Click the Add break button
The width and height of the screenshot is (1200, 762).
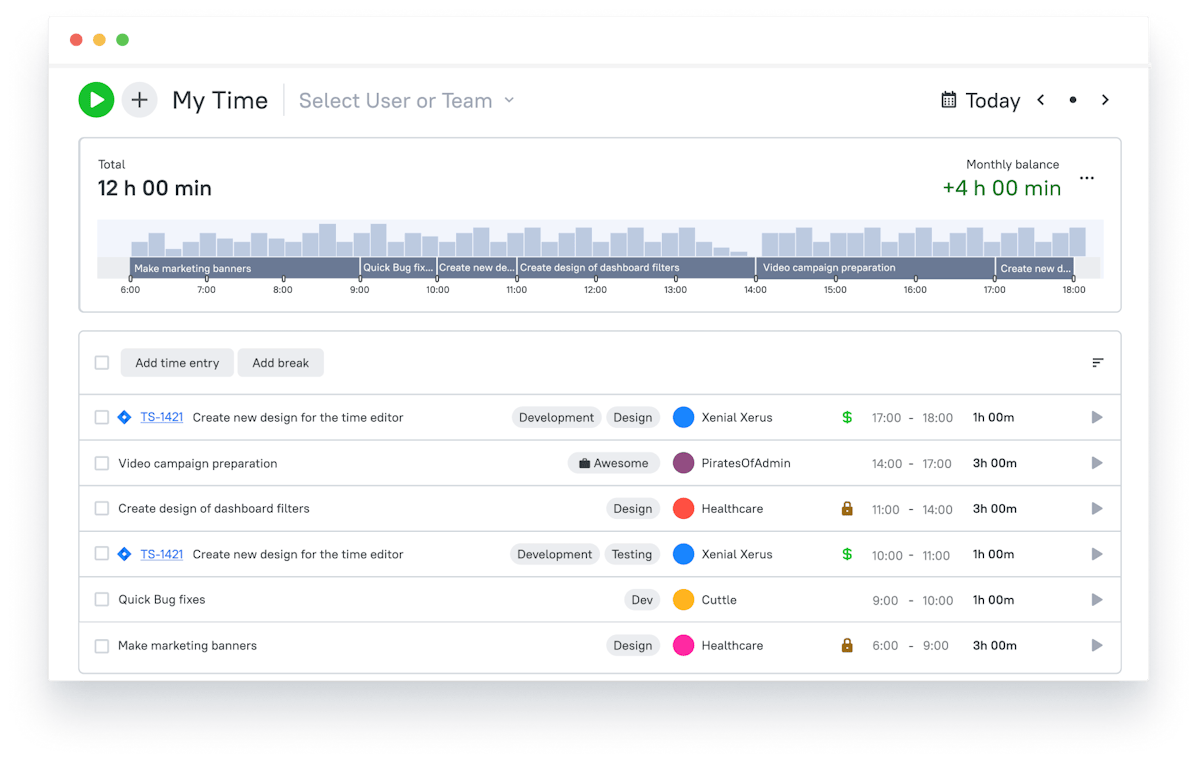point(281,363)
